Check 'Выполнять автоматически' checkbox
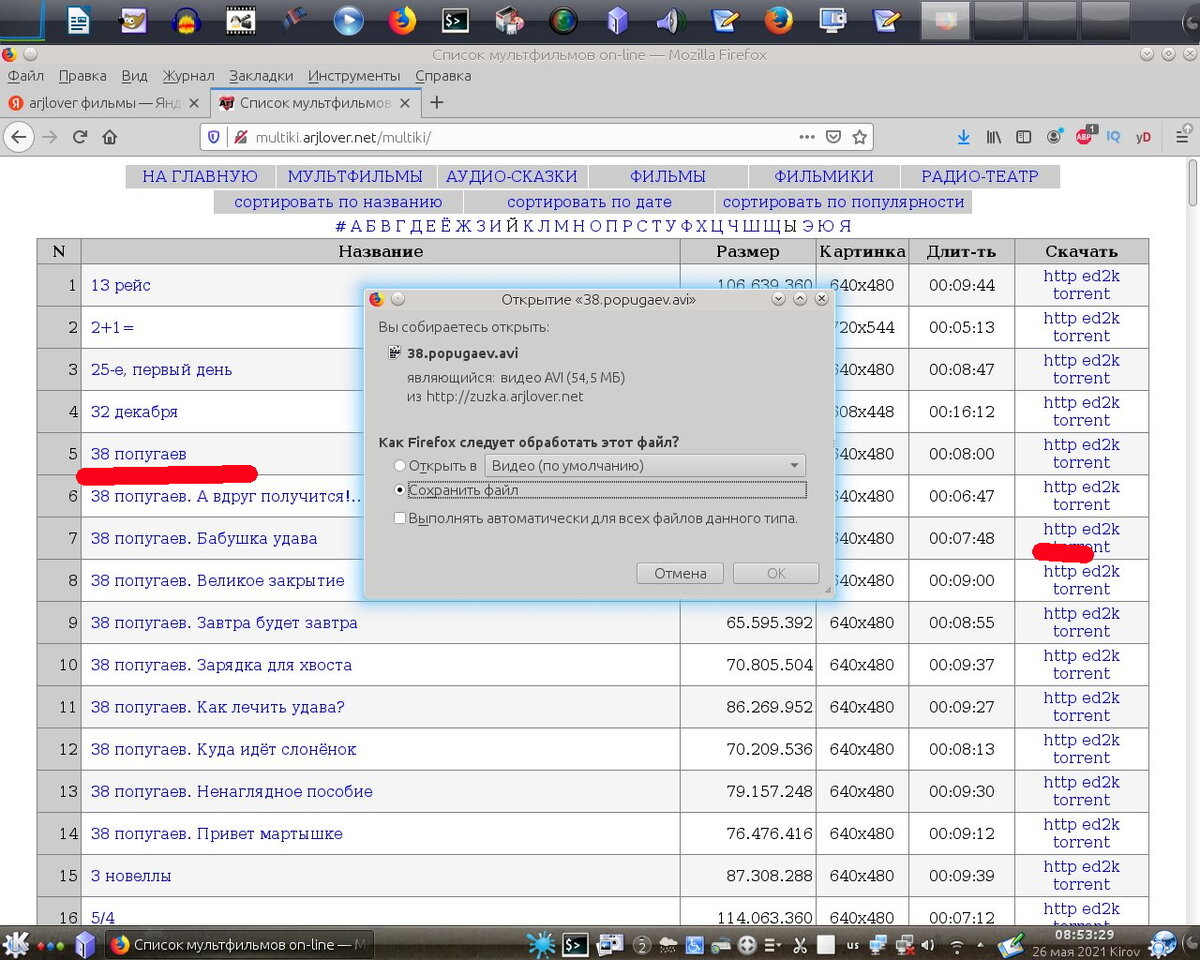The width and height of the screenshot is (1200, 960). tap(400, 518)
